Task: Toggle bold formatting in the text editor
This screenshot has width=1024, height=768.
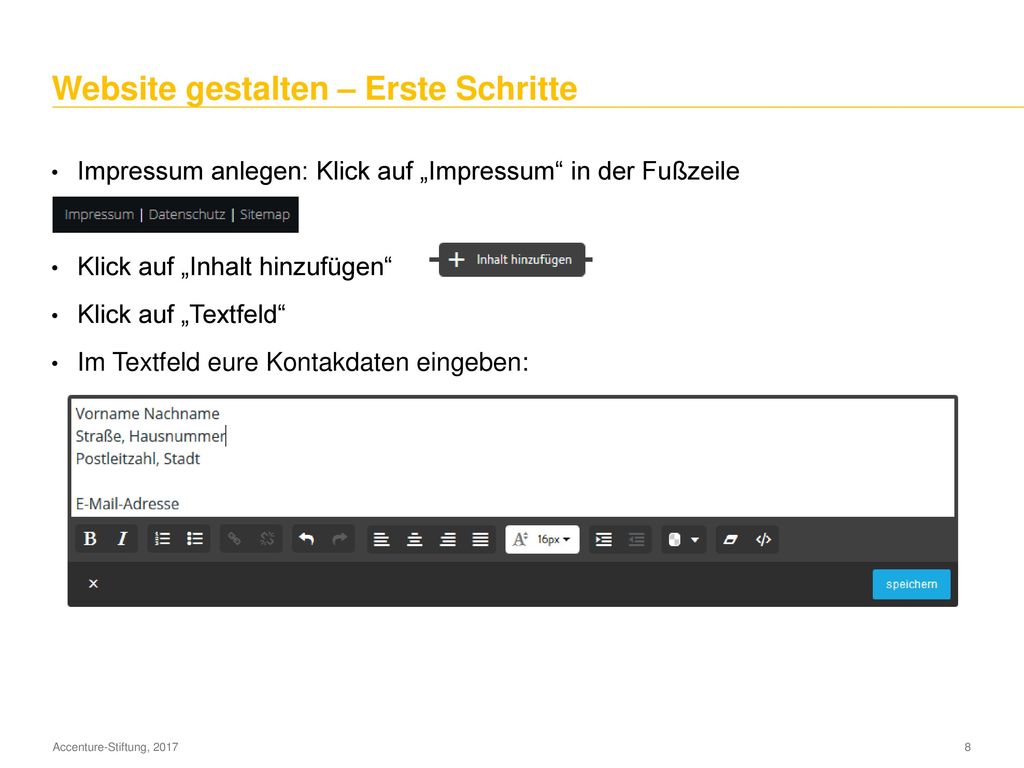Action: pos(90,539)
